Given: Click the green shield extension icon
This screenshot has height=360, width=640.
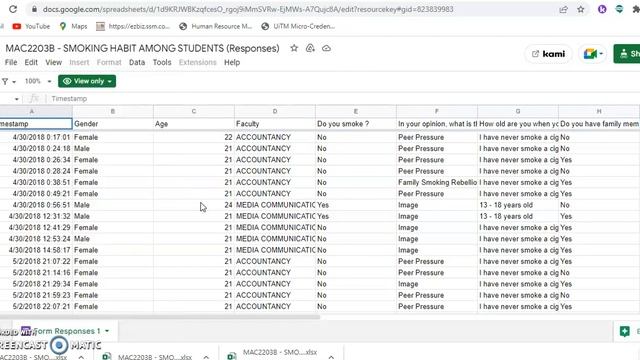Looking at the screenshot, I should click(x=619, y=9).
